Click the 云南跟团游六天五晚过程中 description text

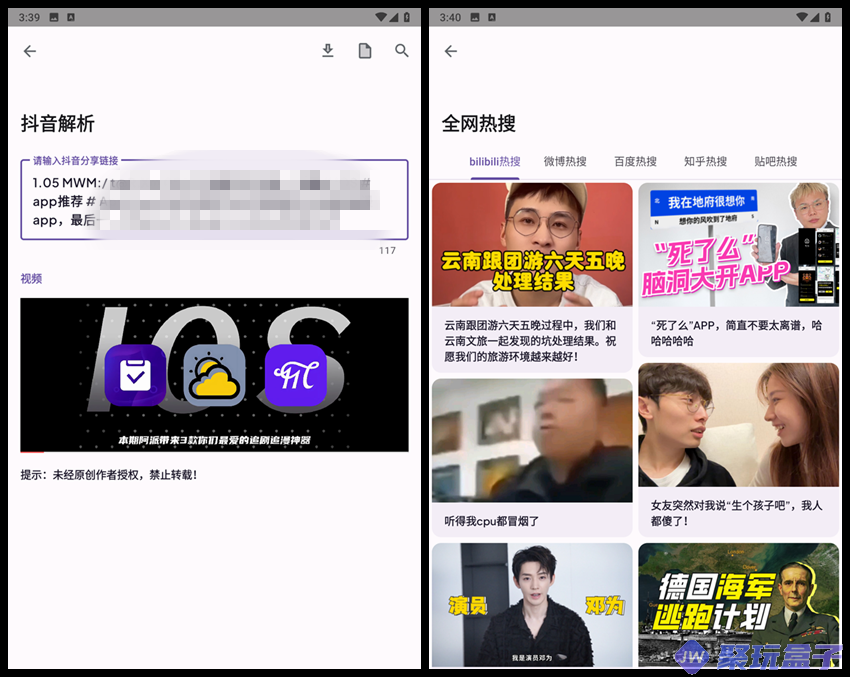point(530,341)
